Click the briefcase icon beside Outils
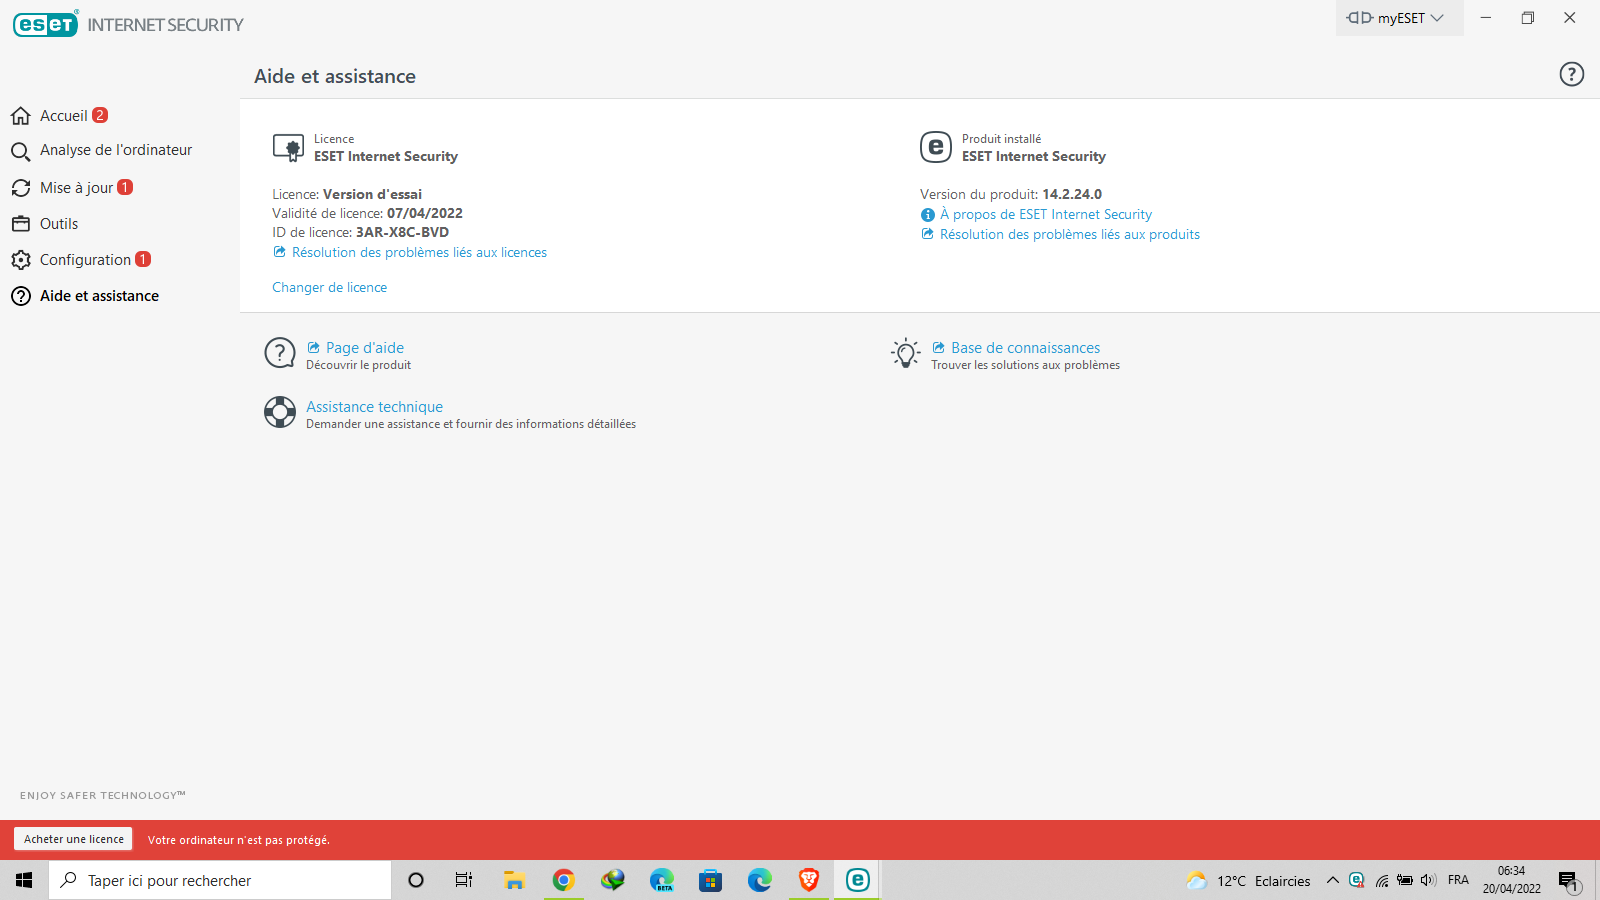 pos(21,224)
